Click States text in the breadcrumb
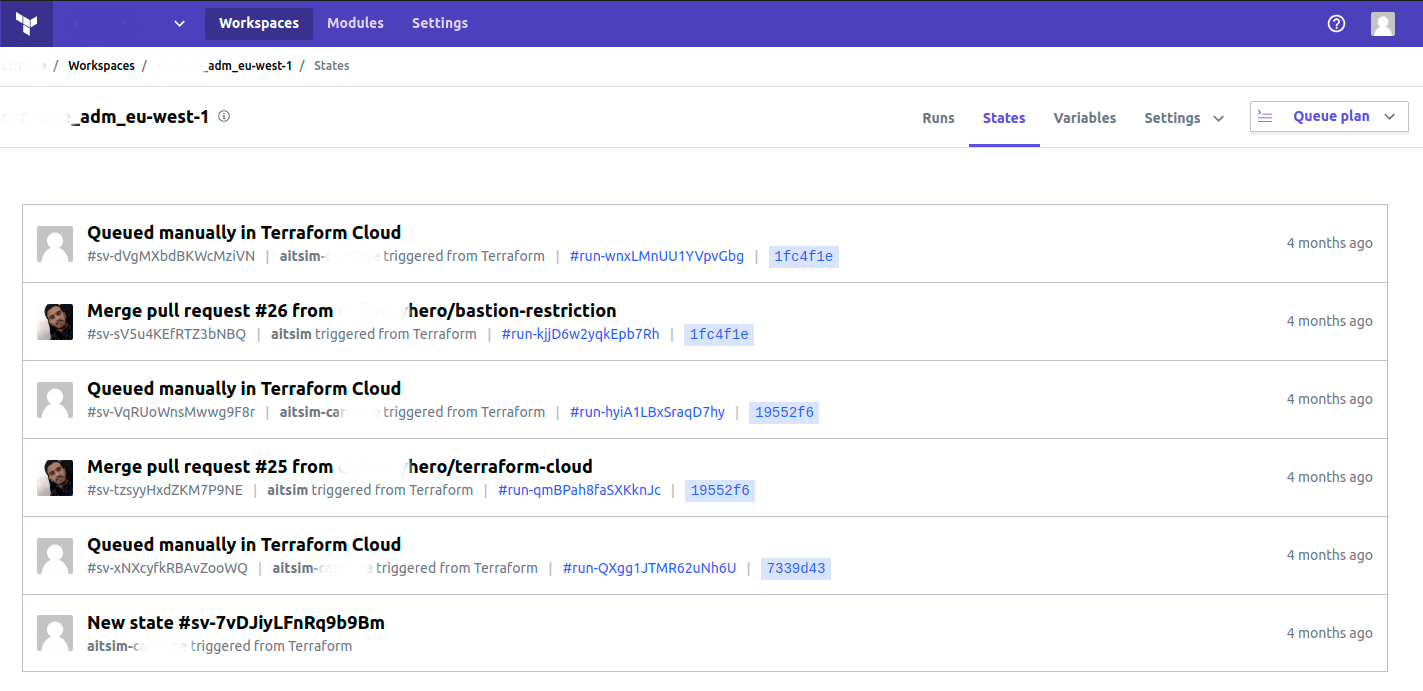 (332, 66)
